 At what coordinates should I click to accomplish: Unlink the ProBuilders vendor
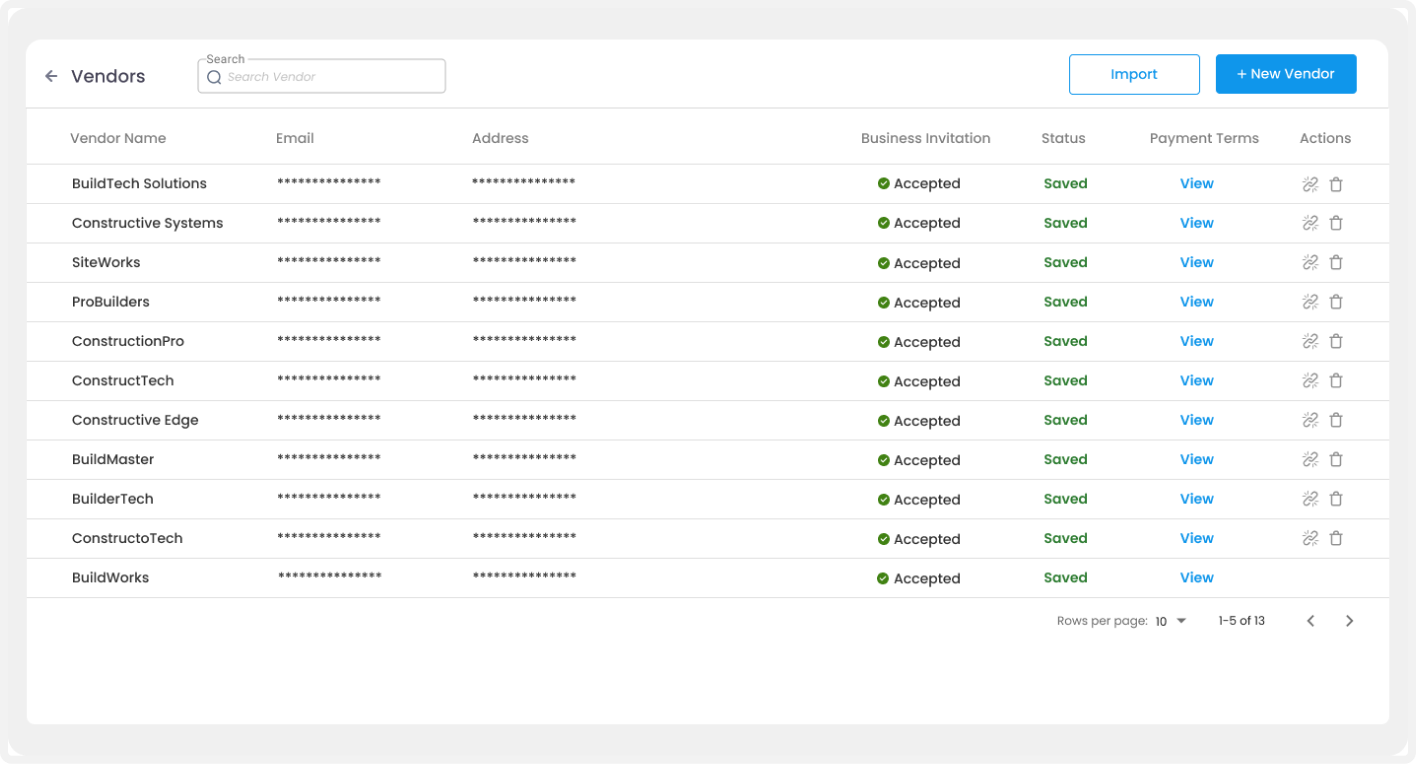pyautogui.click(x=1310, y=302)
